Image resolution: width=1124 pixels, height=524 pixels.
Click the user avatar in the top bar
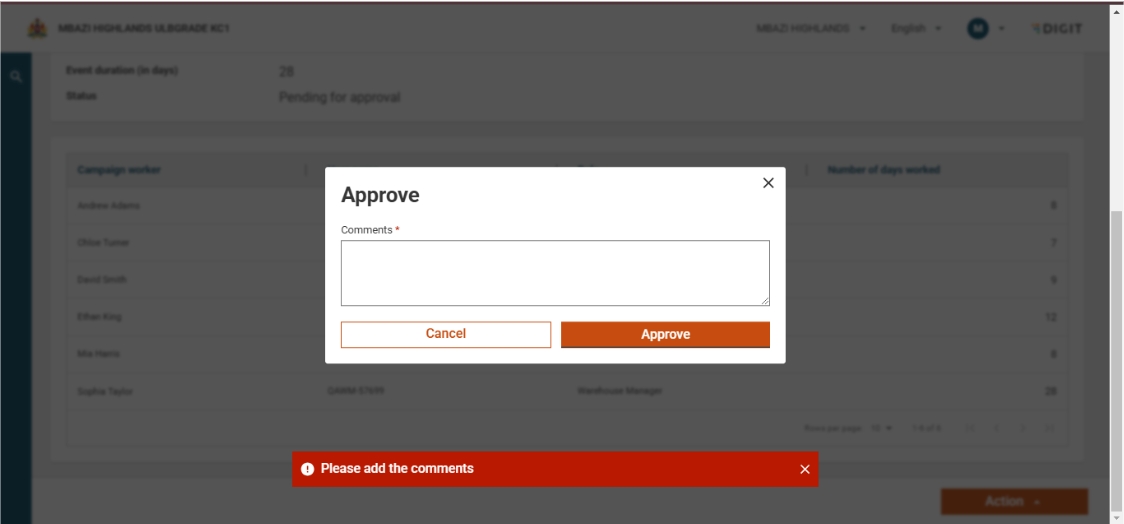(x=977, y=26)
